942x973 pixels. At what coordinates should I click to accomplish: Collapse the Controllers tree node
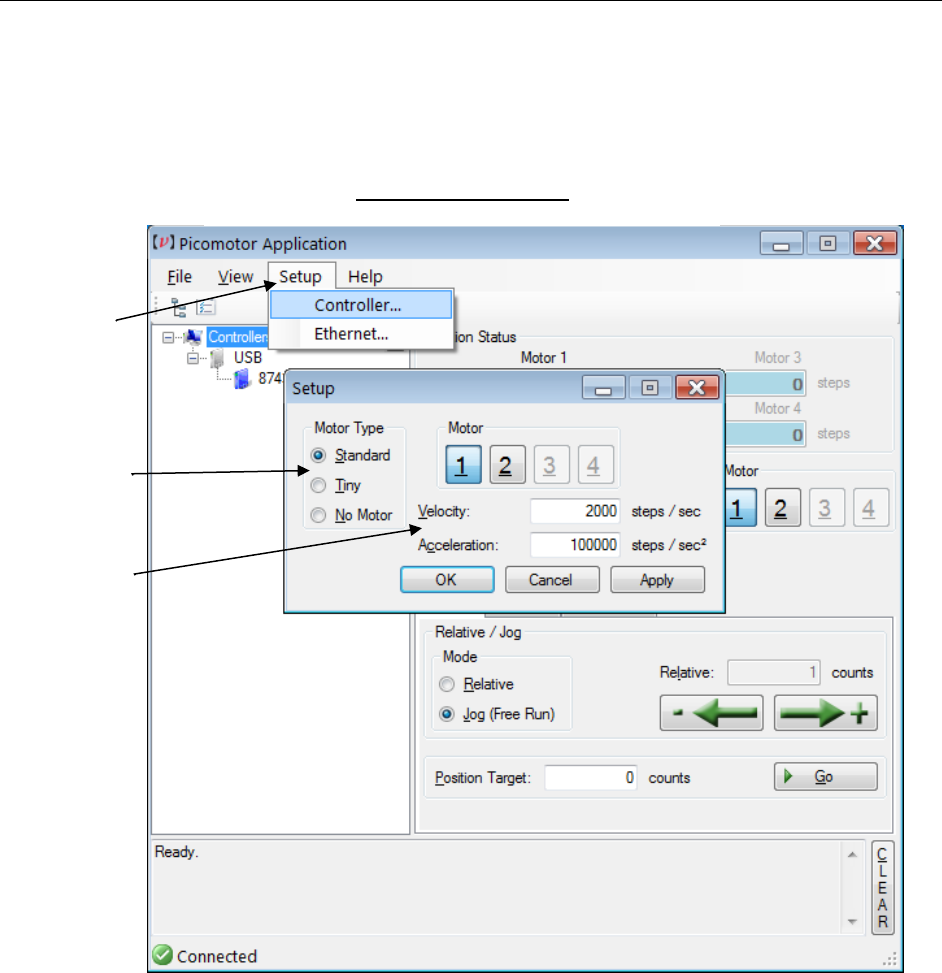[x=168, y=338]
